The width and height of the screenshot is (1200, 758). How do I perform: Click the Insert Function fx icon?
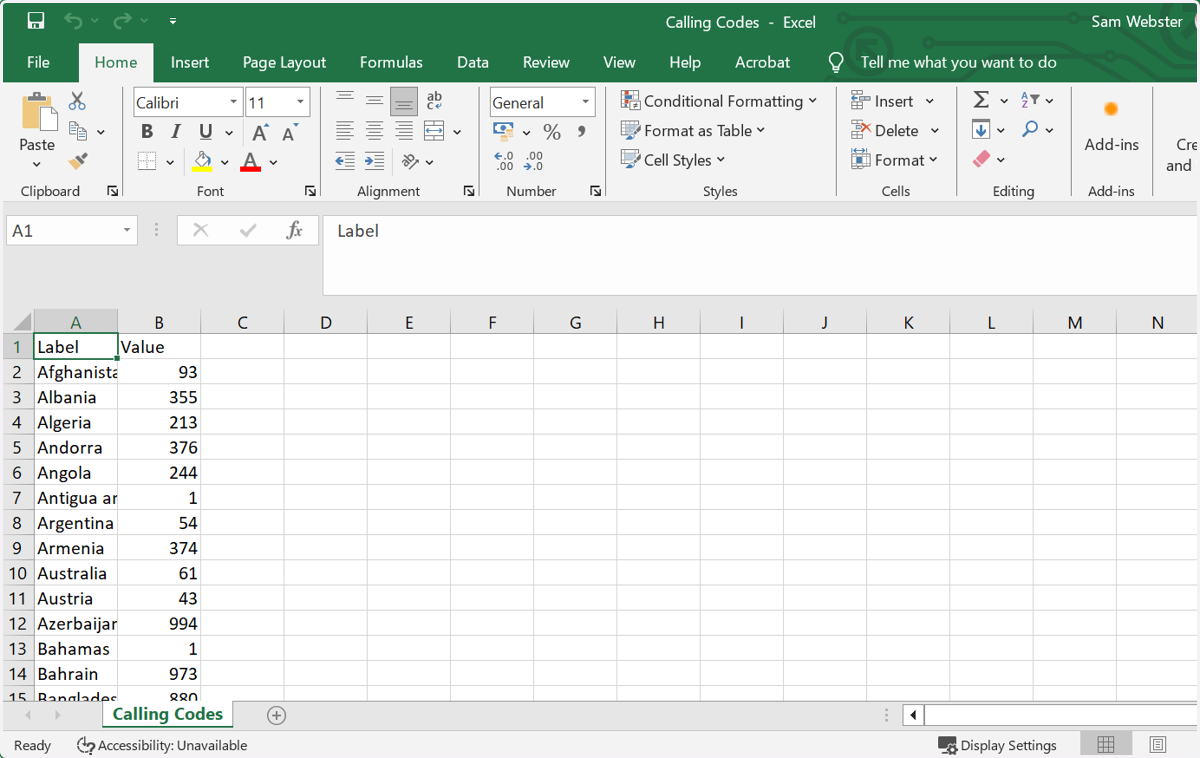[294, 231]
